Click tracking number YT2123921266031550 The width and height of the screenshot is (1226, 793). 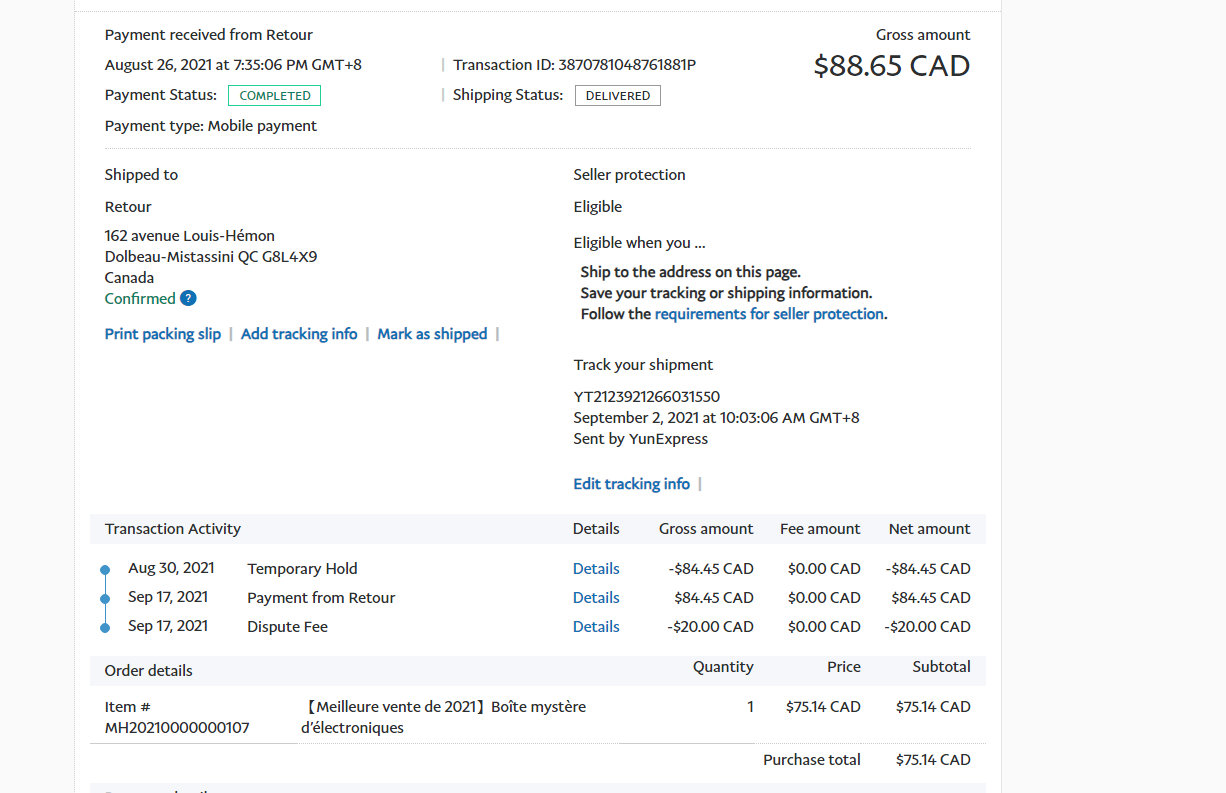pos(646,397)
